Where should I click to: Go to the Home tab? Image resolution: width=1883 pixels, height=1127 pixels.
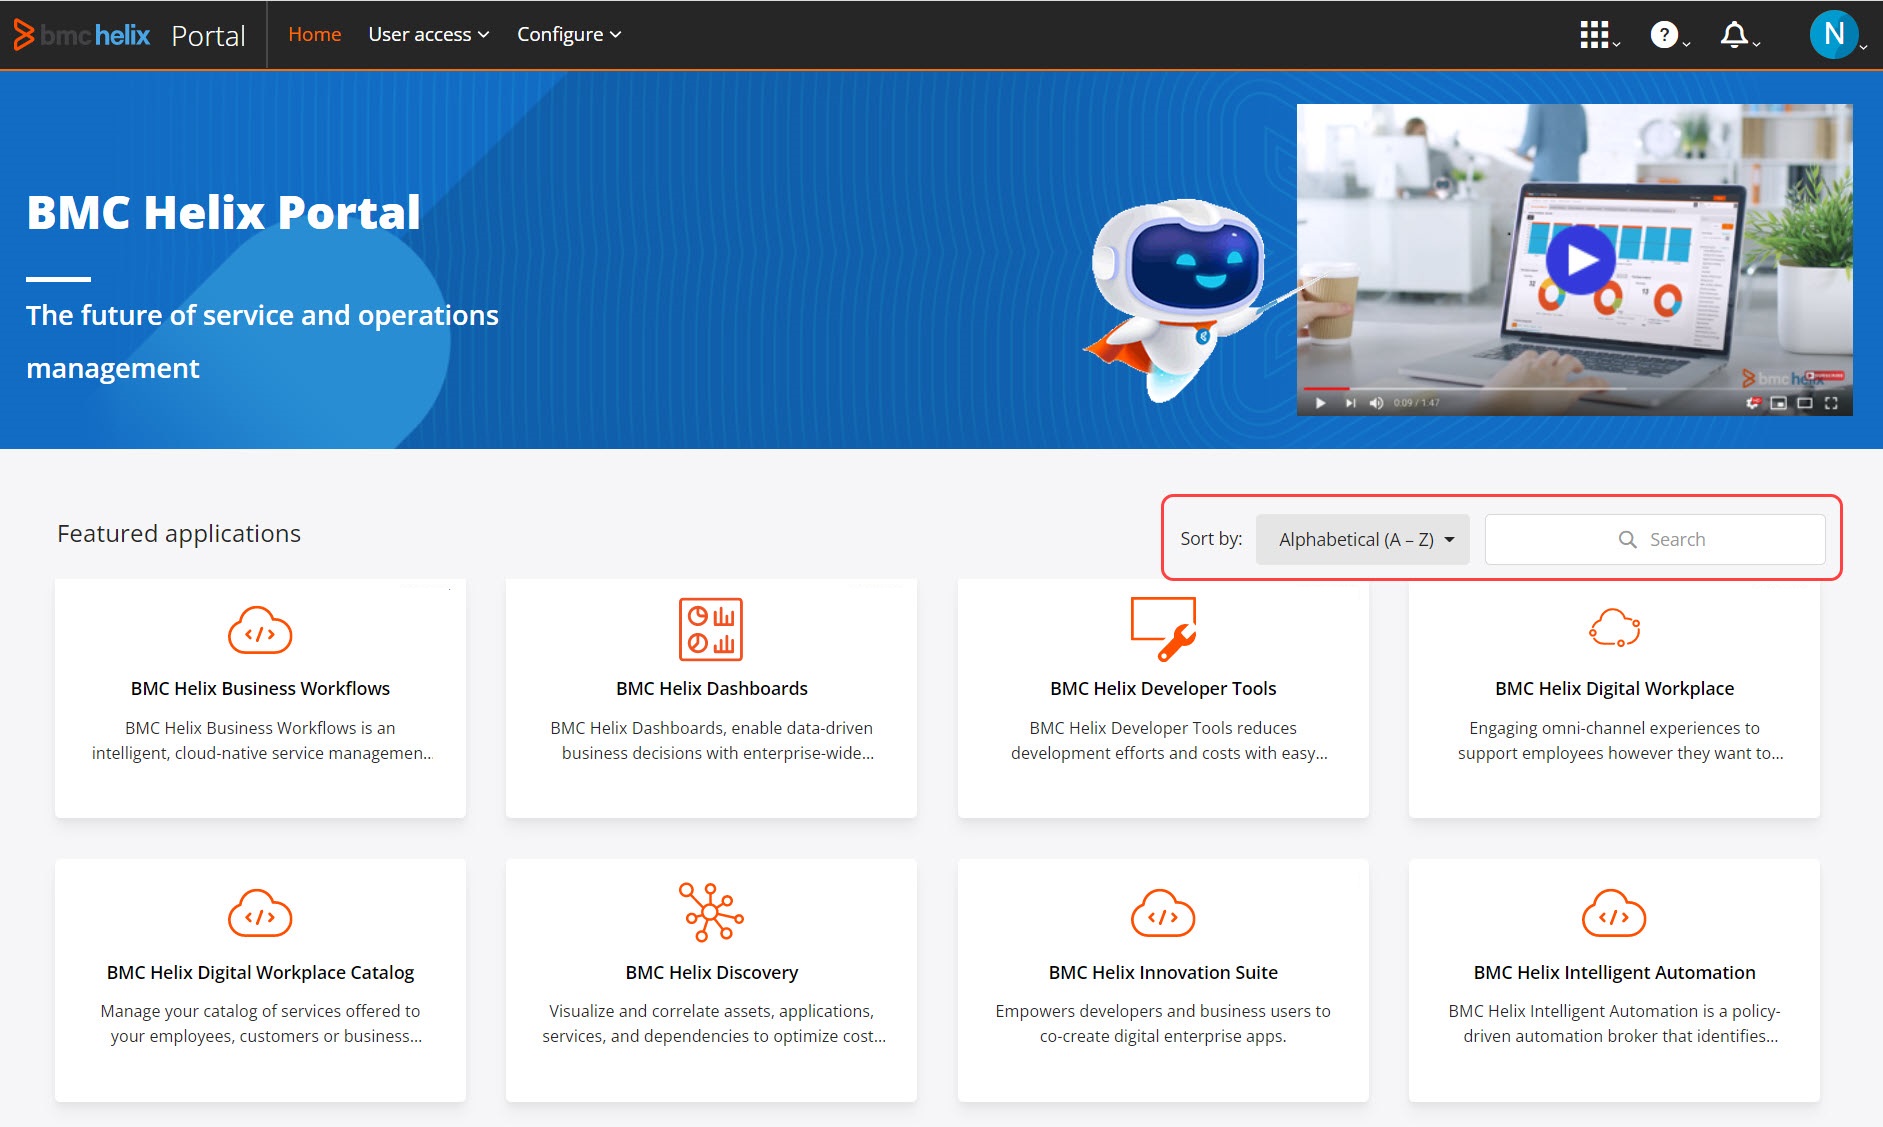pos(314,35)
